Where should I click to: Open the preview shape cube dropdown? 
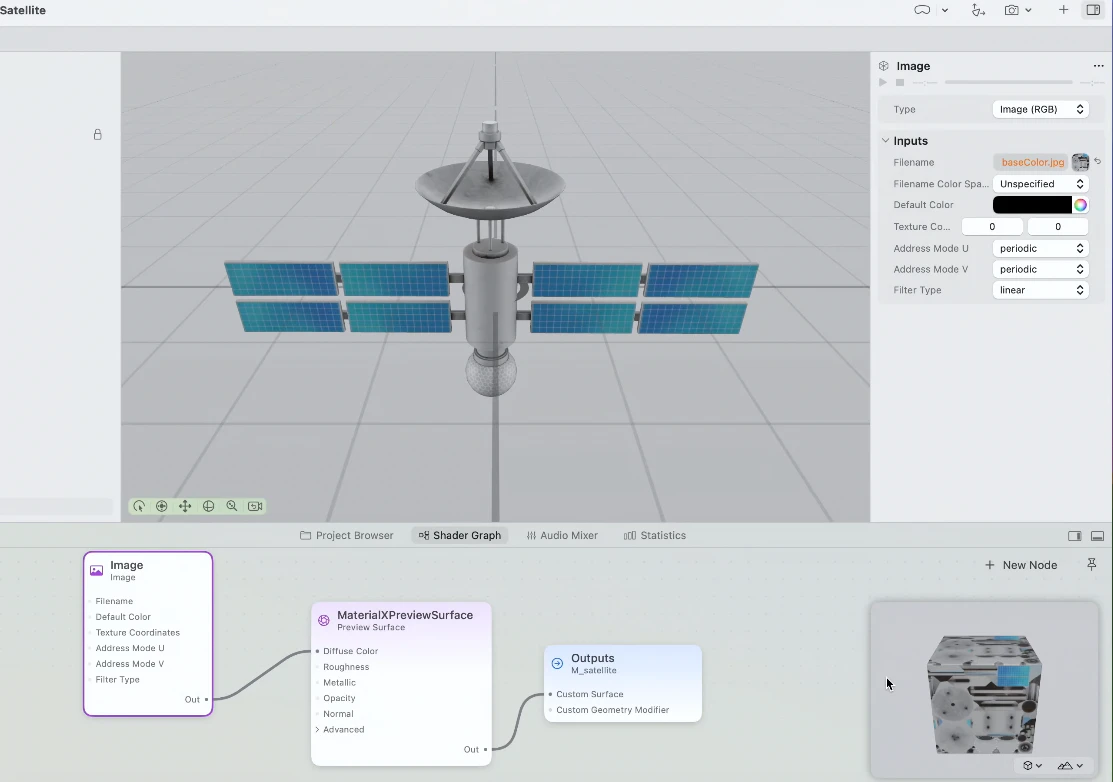pyautogui.click(x=1032, y=766)
